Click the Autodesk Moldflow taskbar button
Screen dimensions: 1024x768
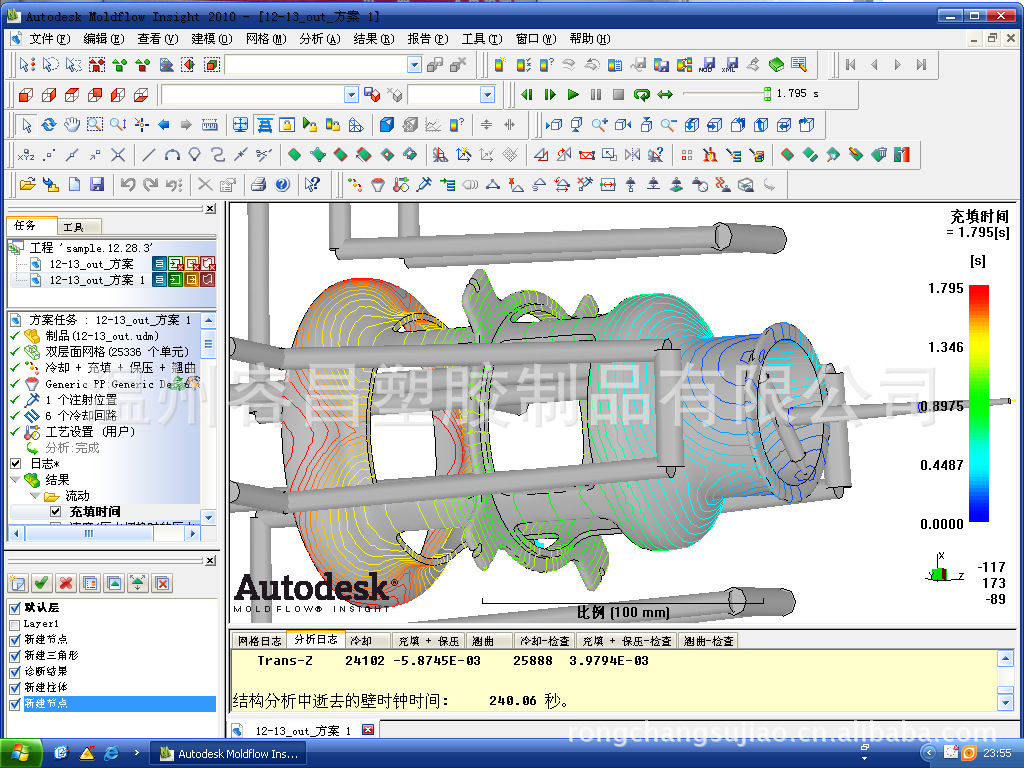pos(229,754)
